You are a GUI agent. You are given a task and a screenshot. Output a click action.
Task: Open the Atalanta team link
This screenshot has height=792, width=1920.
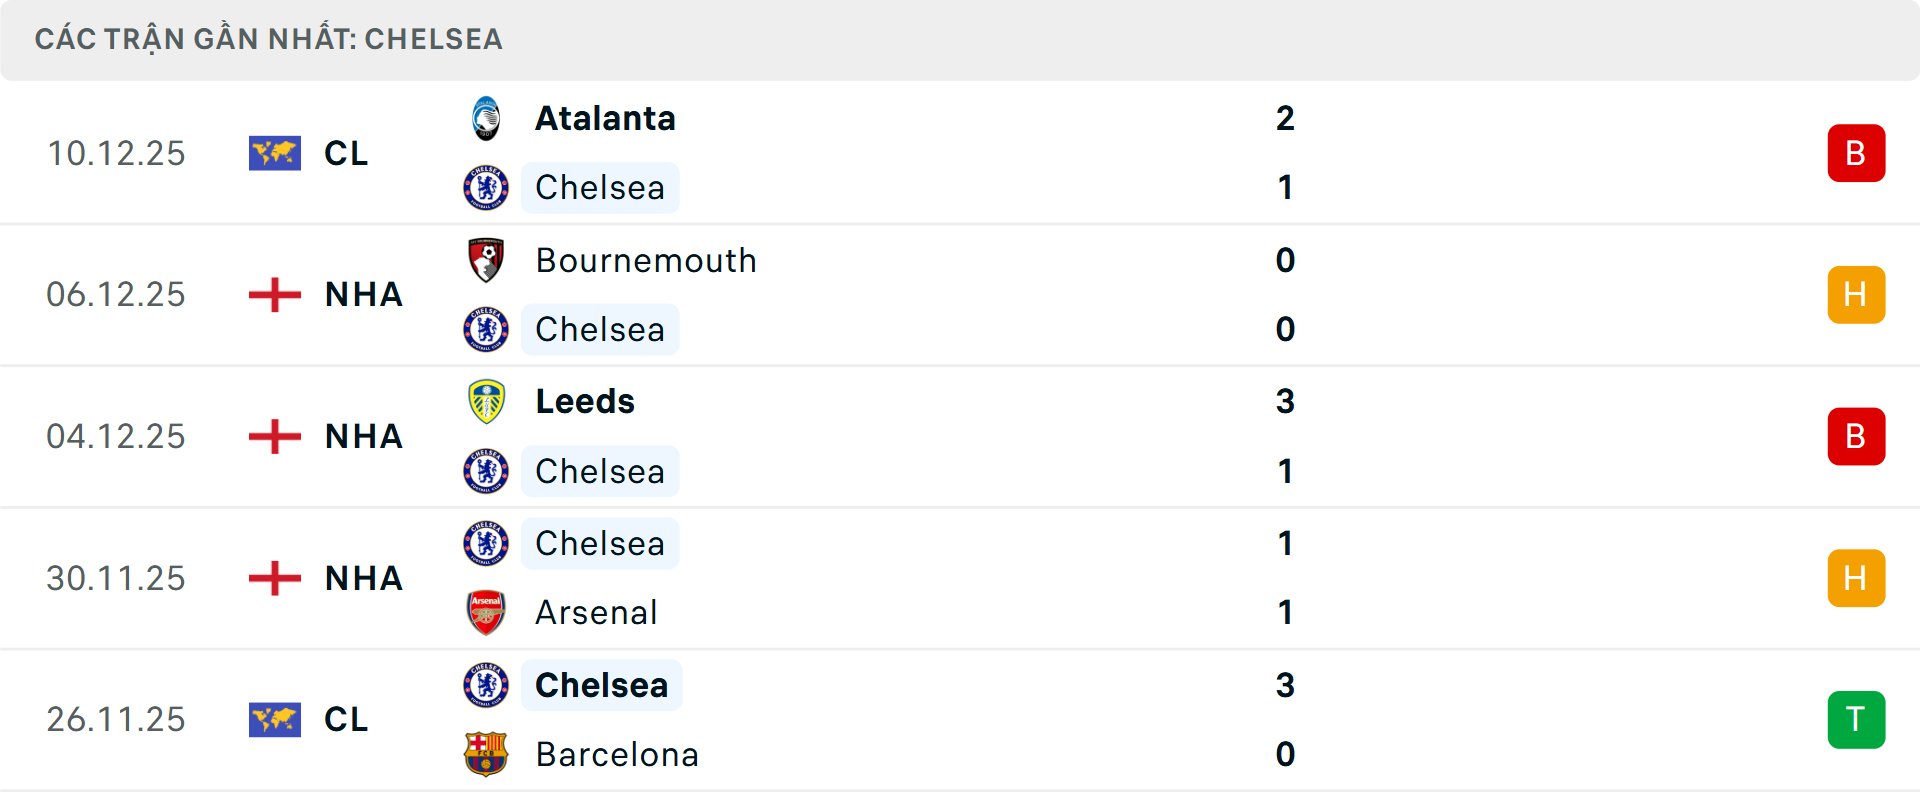click(605, 119)
